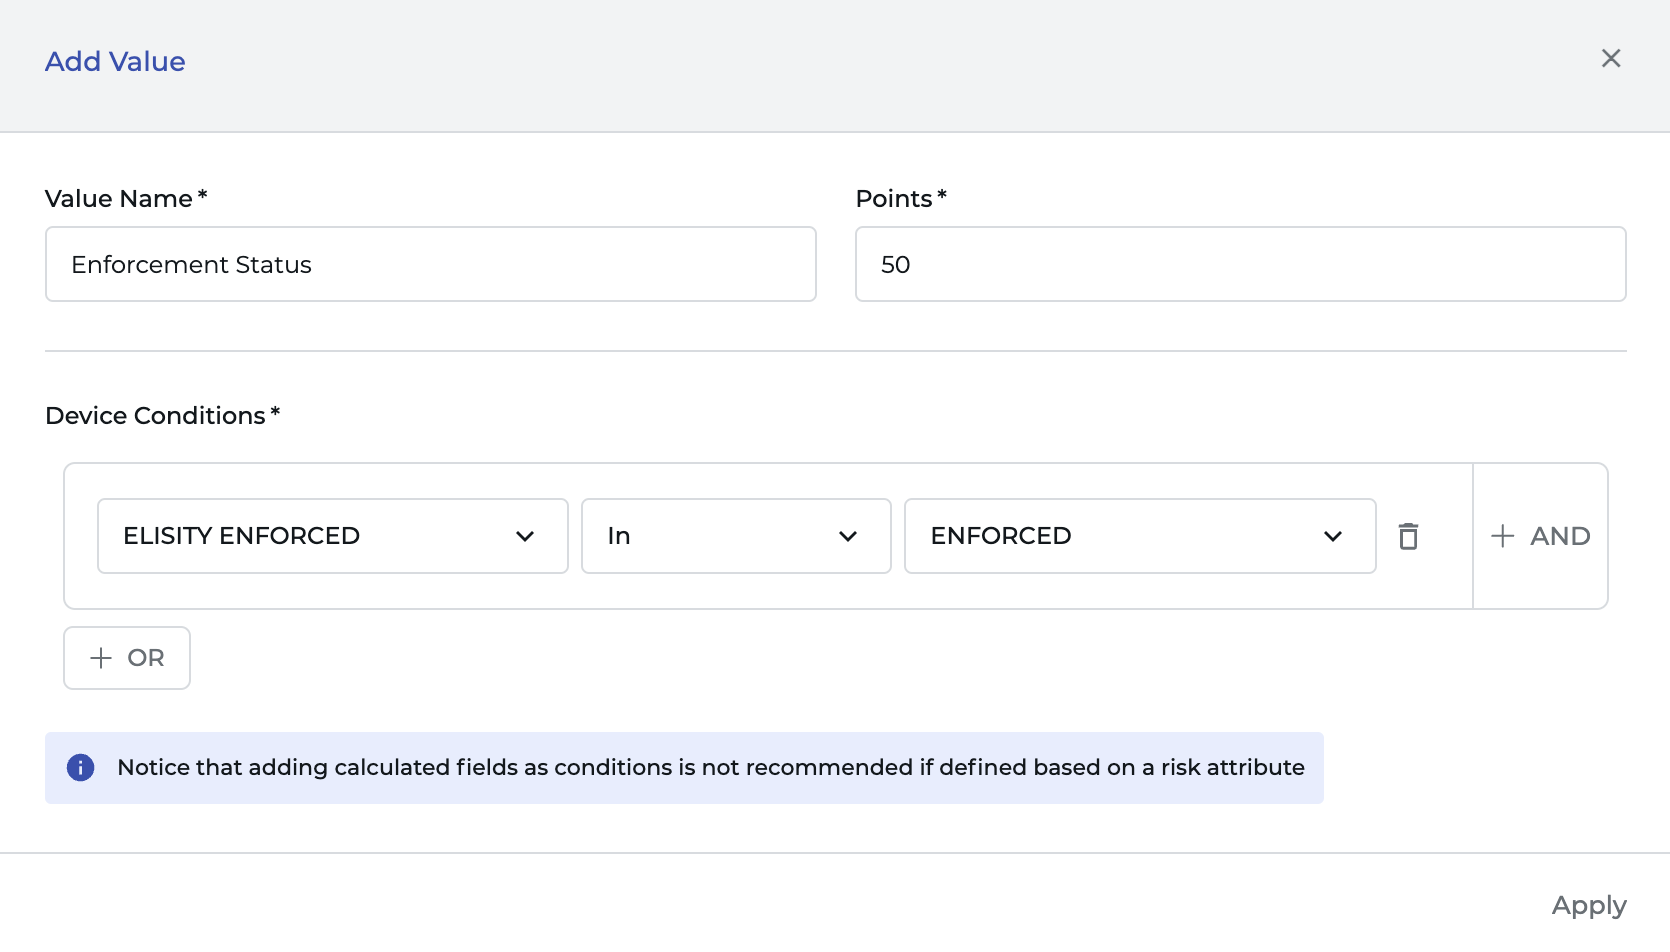
Task: Click the chevron arrow on ELISITY ENFORCED field
Action: (525, 537)
